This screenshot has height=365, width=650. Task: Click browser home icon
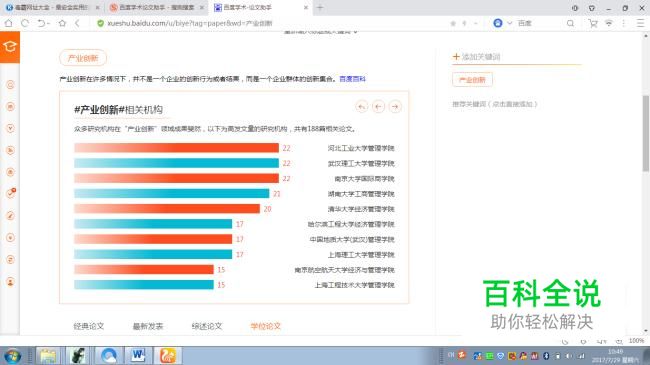pos(8,23)
